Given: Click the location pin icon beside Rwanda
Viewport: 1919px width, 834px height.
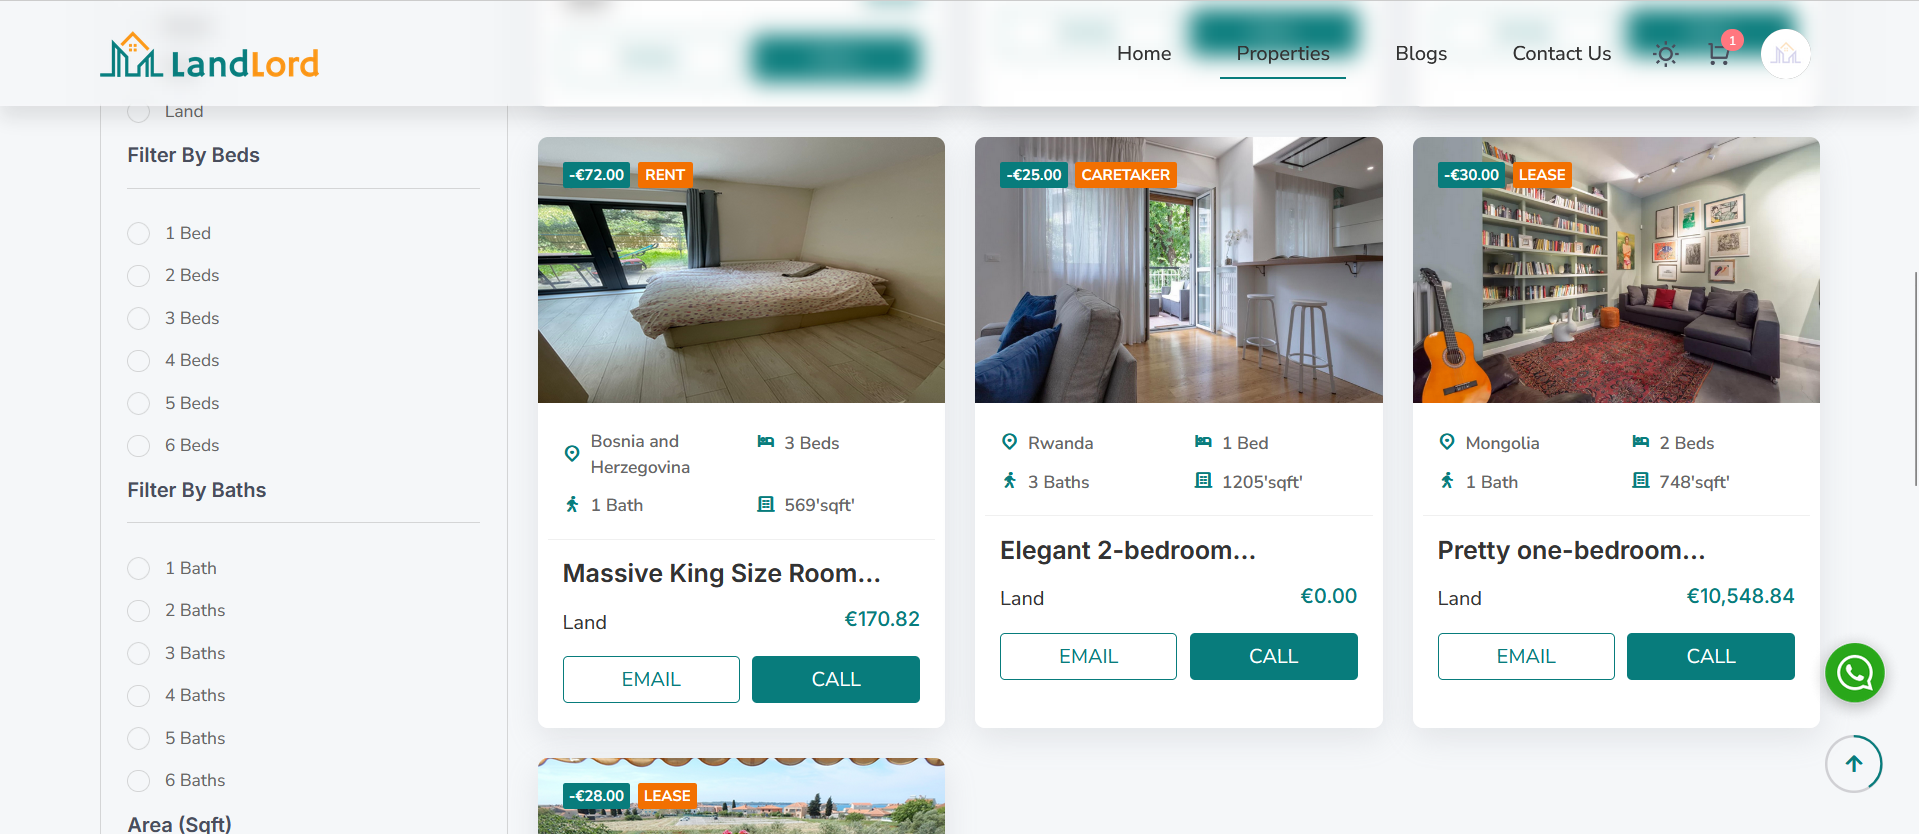Looking at the screenshot, I should tap(1009, 442).
